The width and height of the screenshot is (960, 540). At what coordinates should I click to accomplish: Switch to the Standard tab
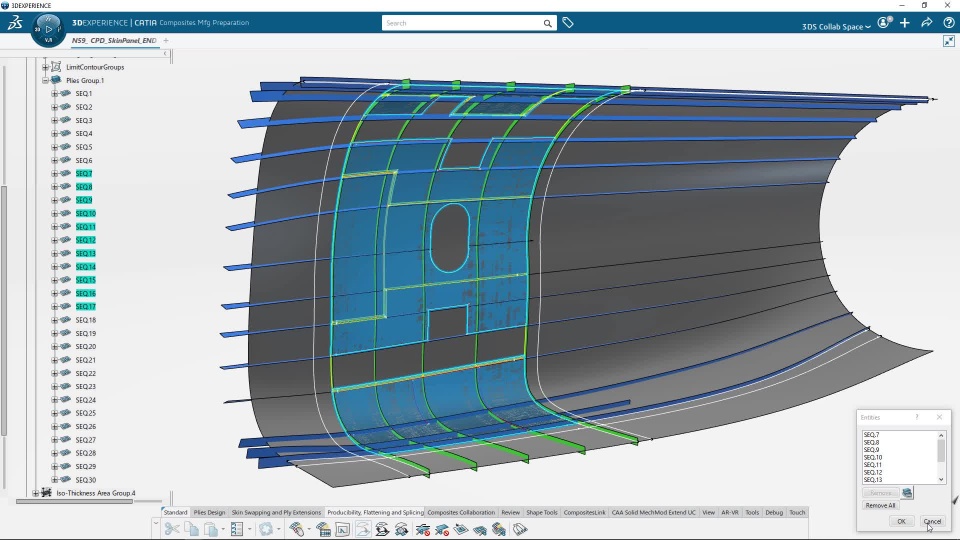176,512
